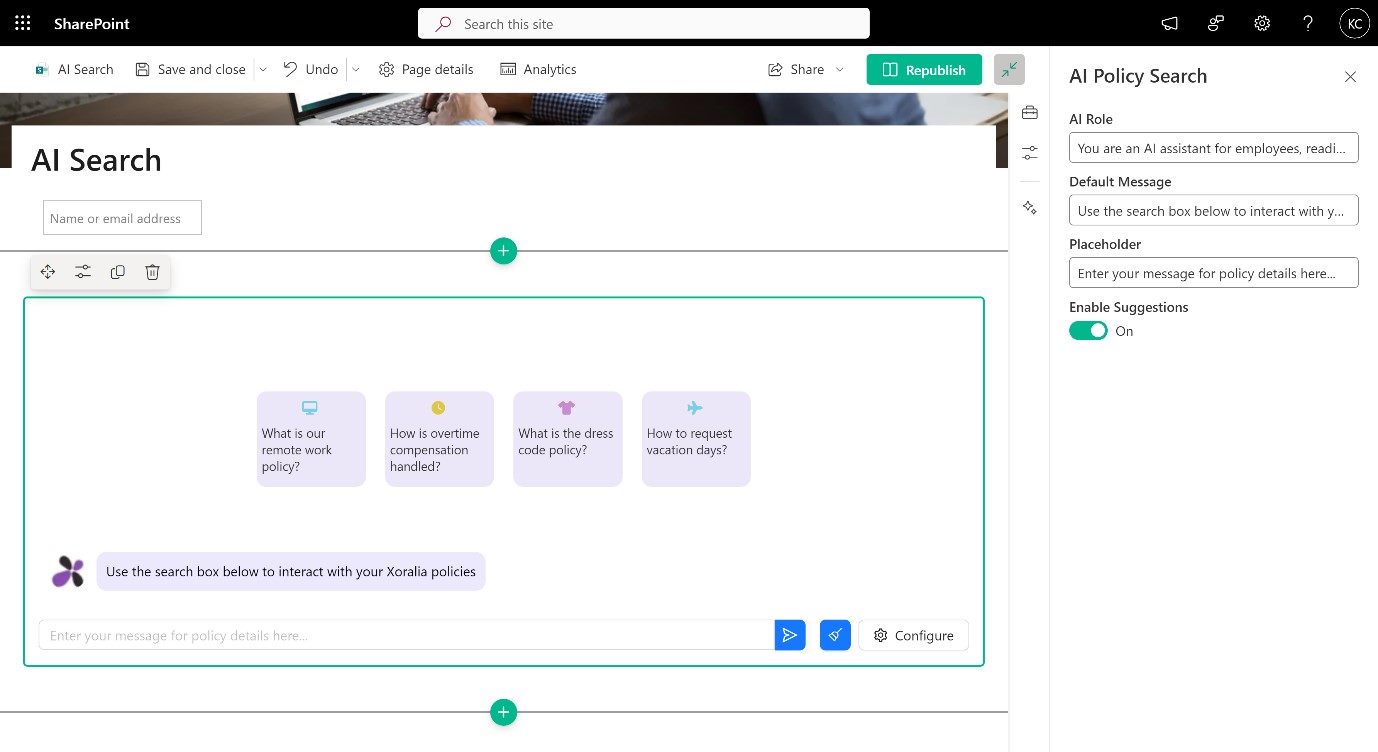Screen dimensions: 1378x752
Task: Expand the Save and close dropdown arrow
Action: (263, 69)
